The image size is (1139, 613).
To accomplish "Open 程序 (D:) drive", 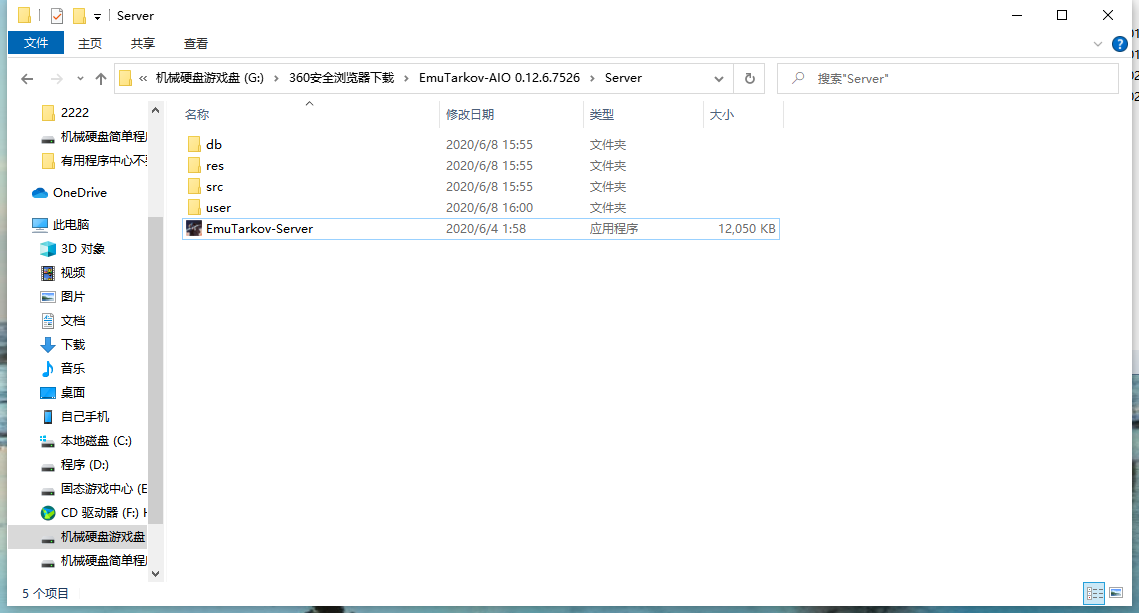I will click(84, 464).
